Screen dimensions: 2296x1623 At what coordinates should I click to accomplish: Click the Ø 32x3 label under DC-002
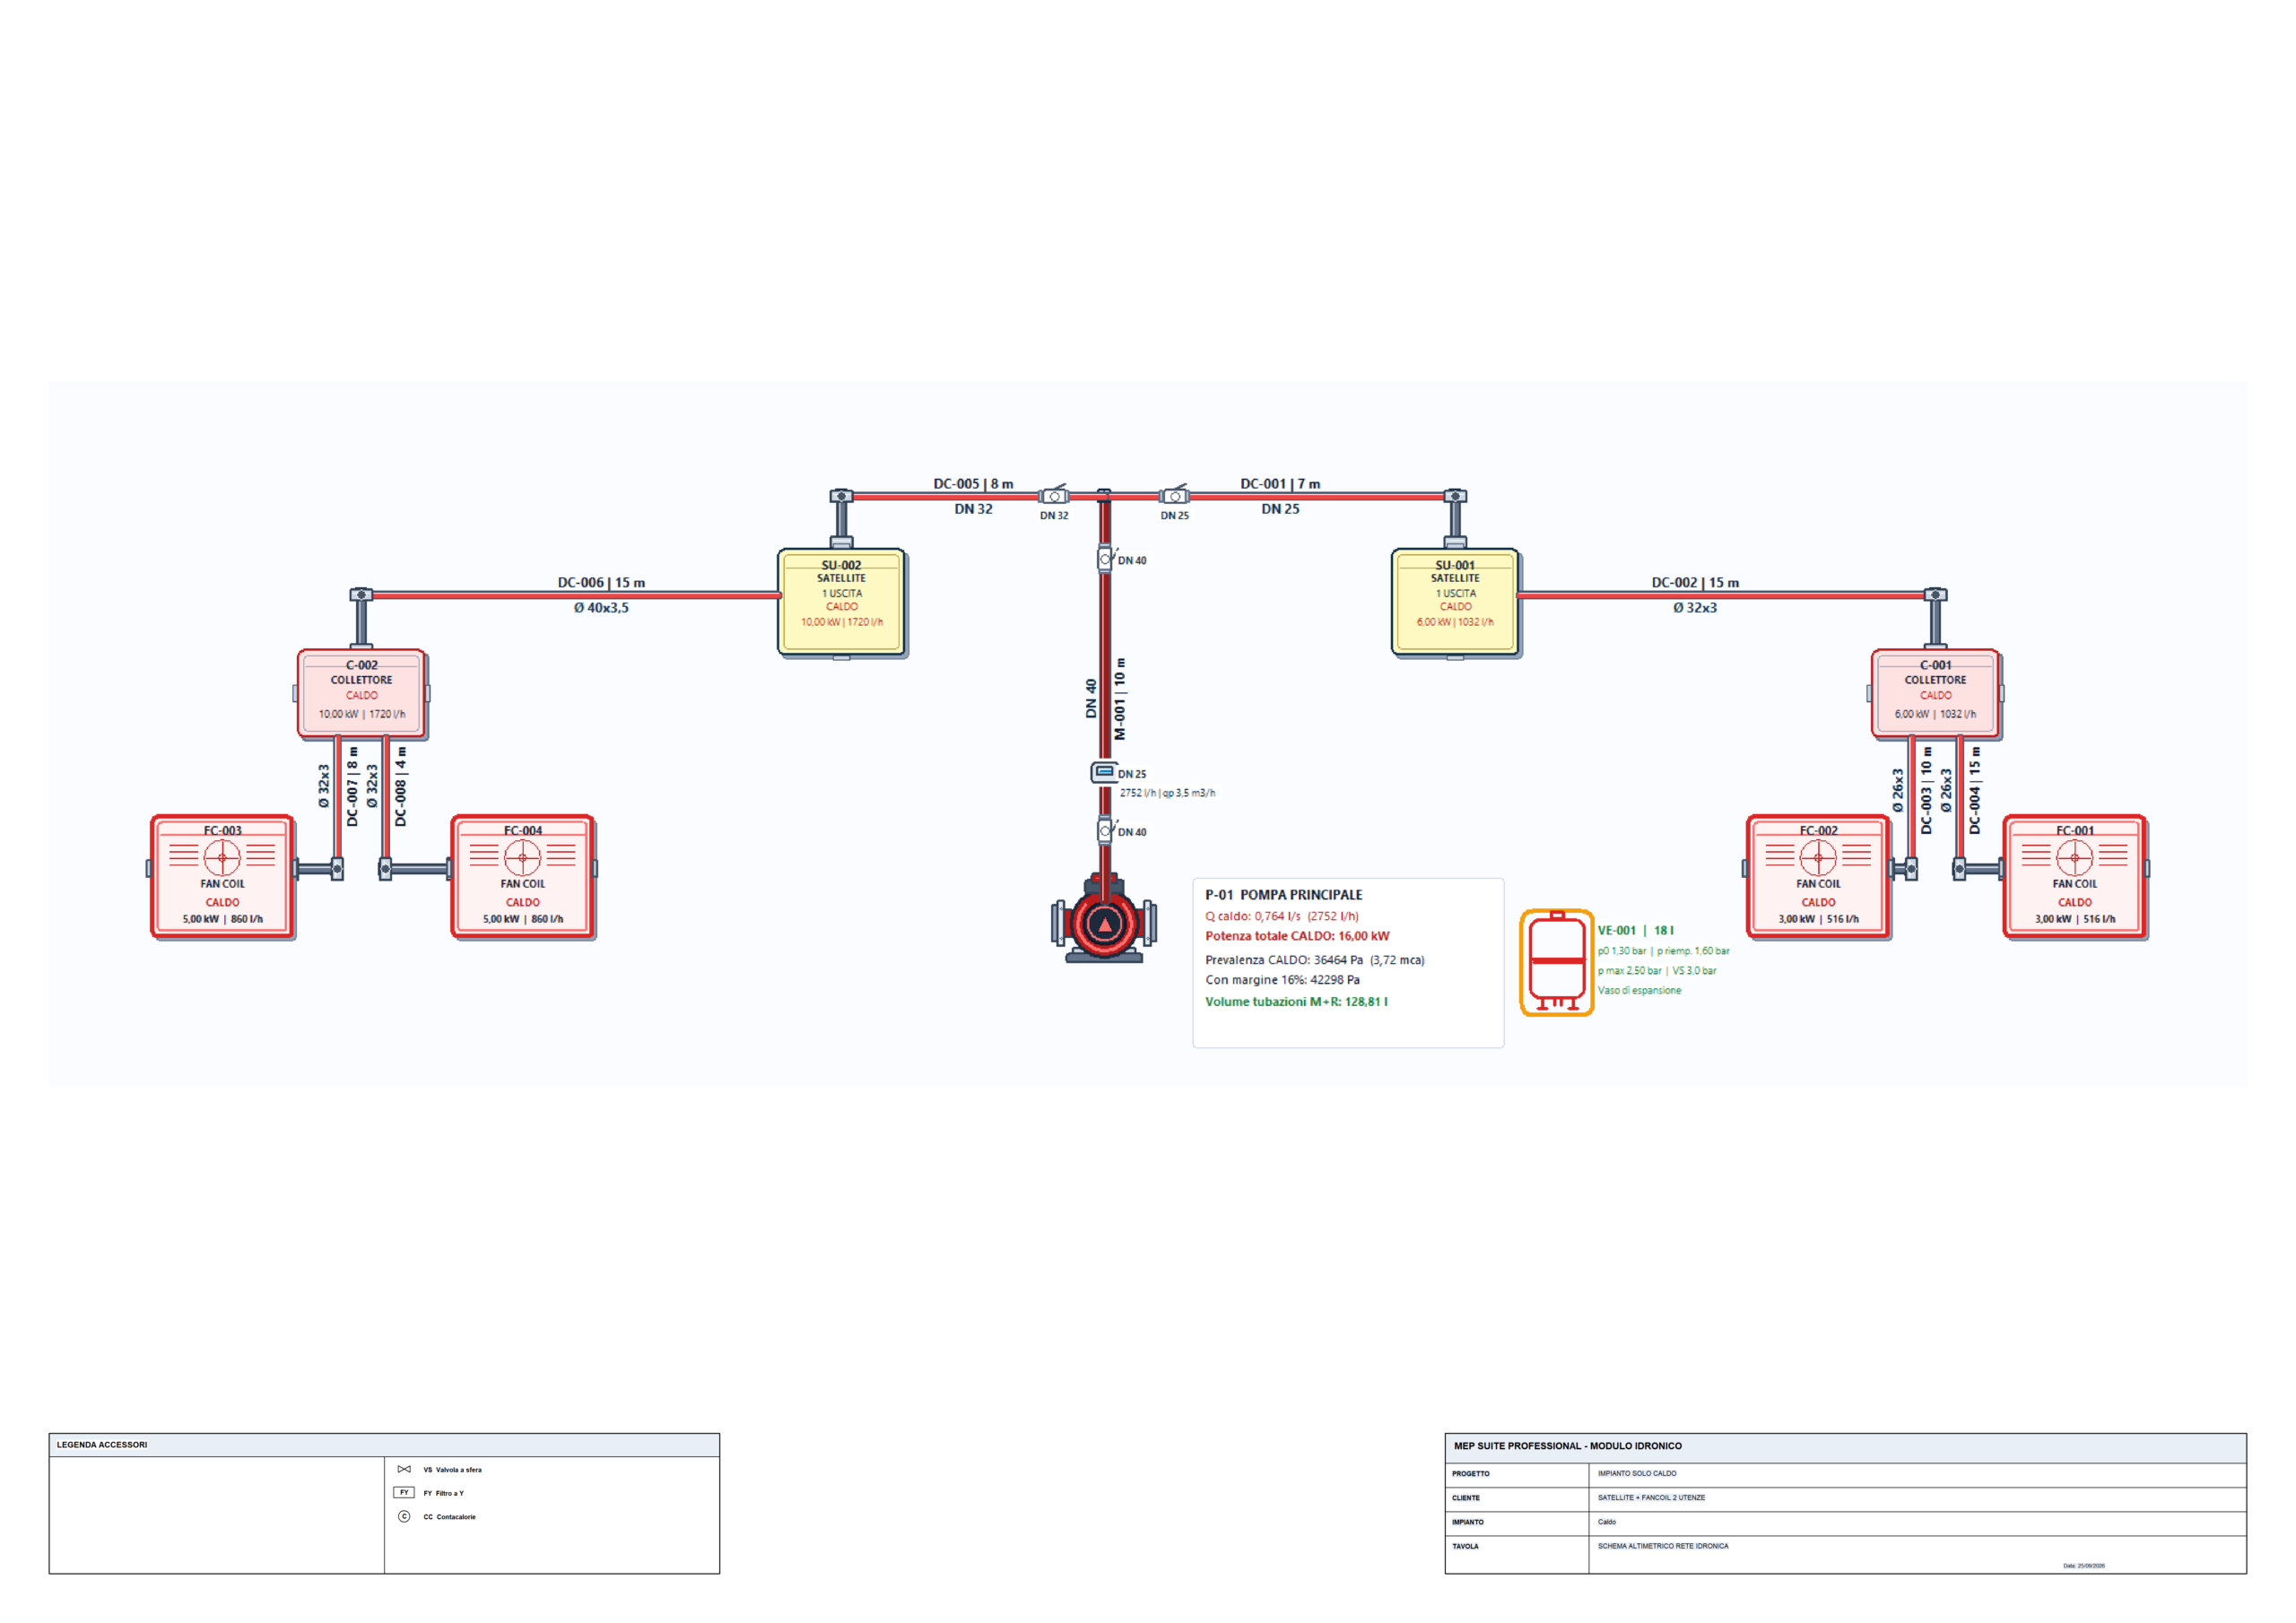pyautogui.click(x=1695, y=607)
